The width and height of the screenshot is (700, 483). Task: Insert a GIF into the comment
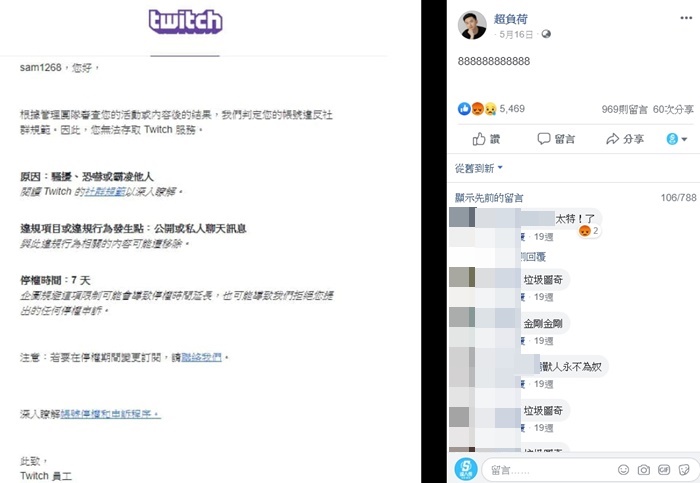pos(665,469)
